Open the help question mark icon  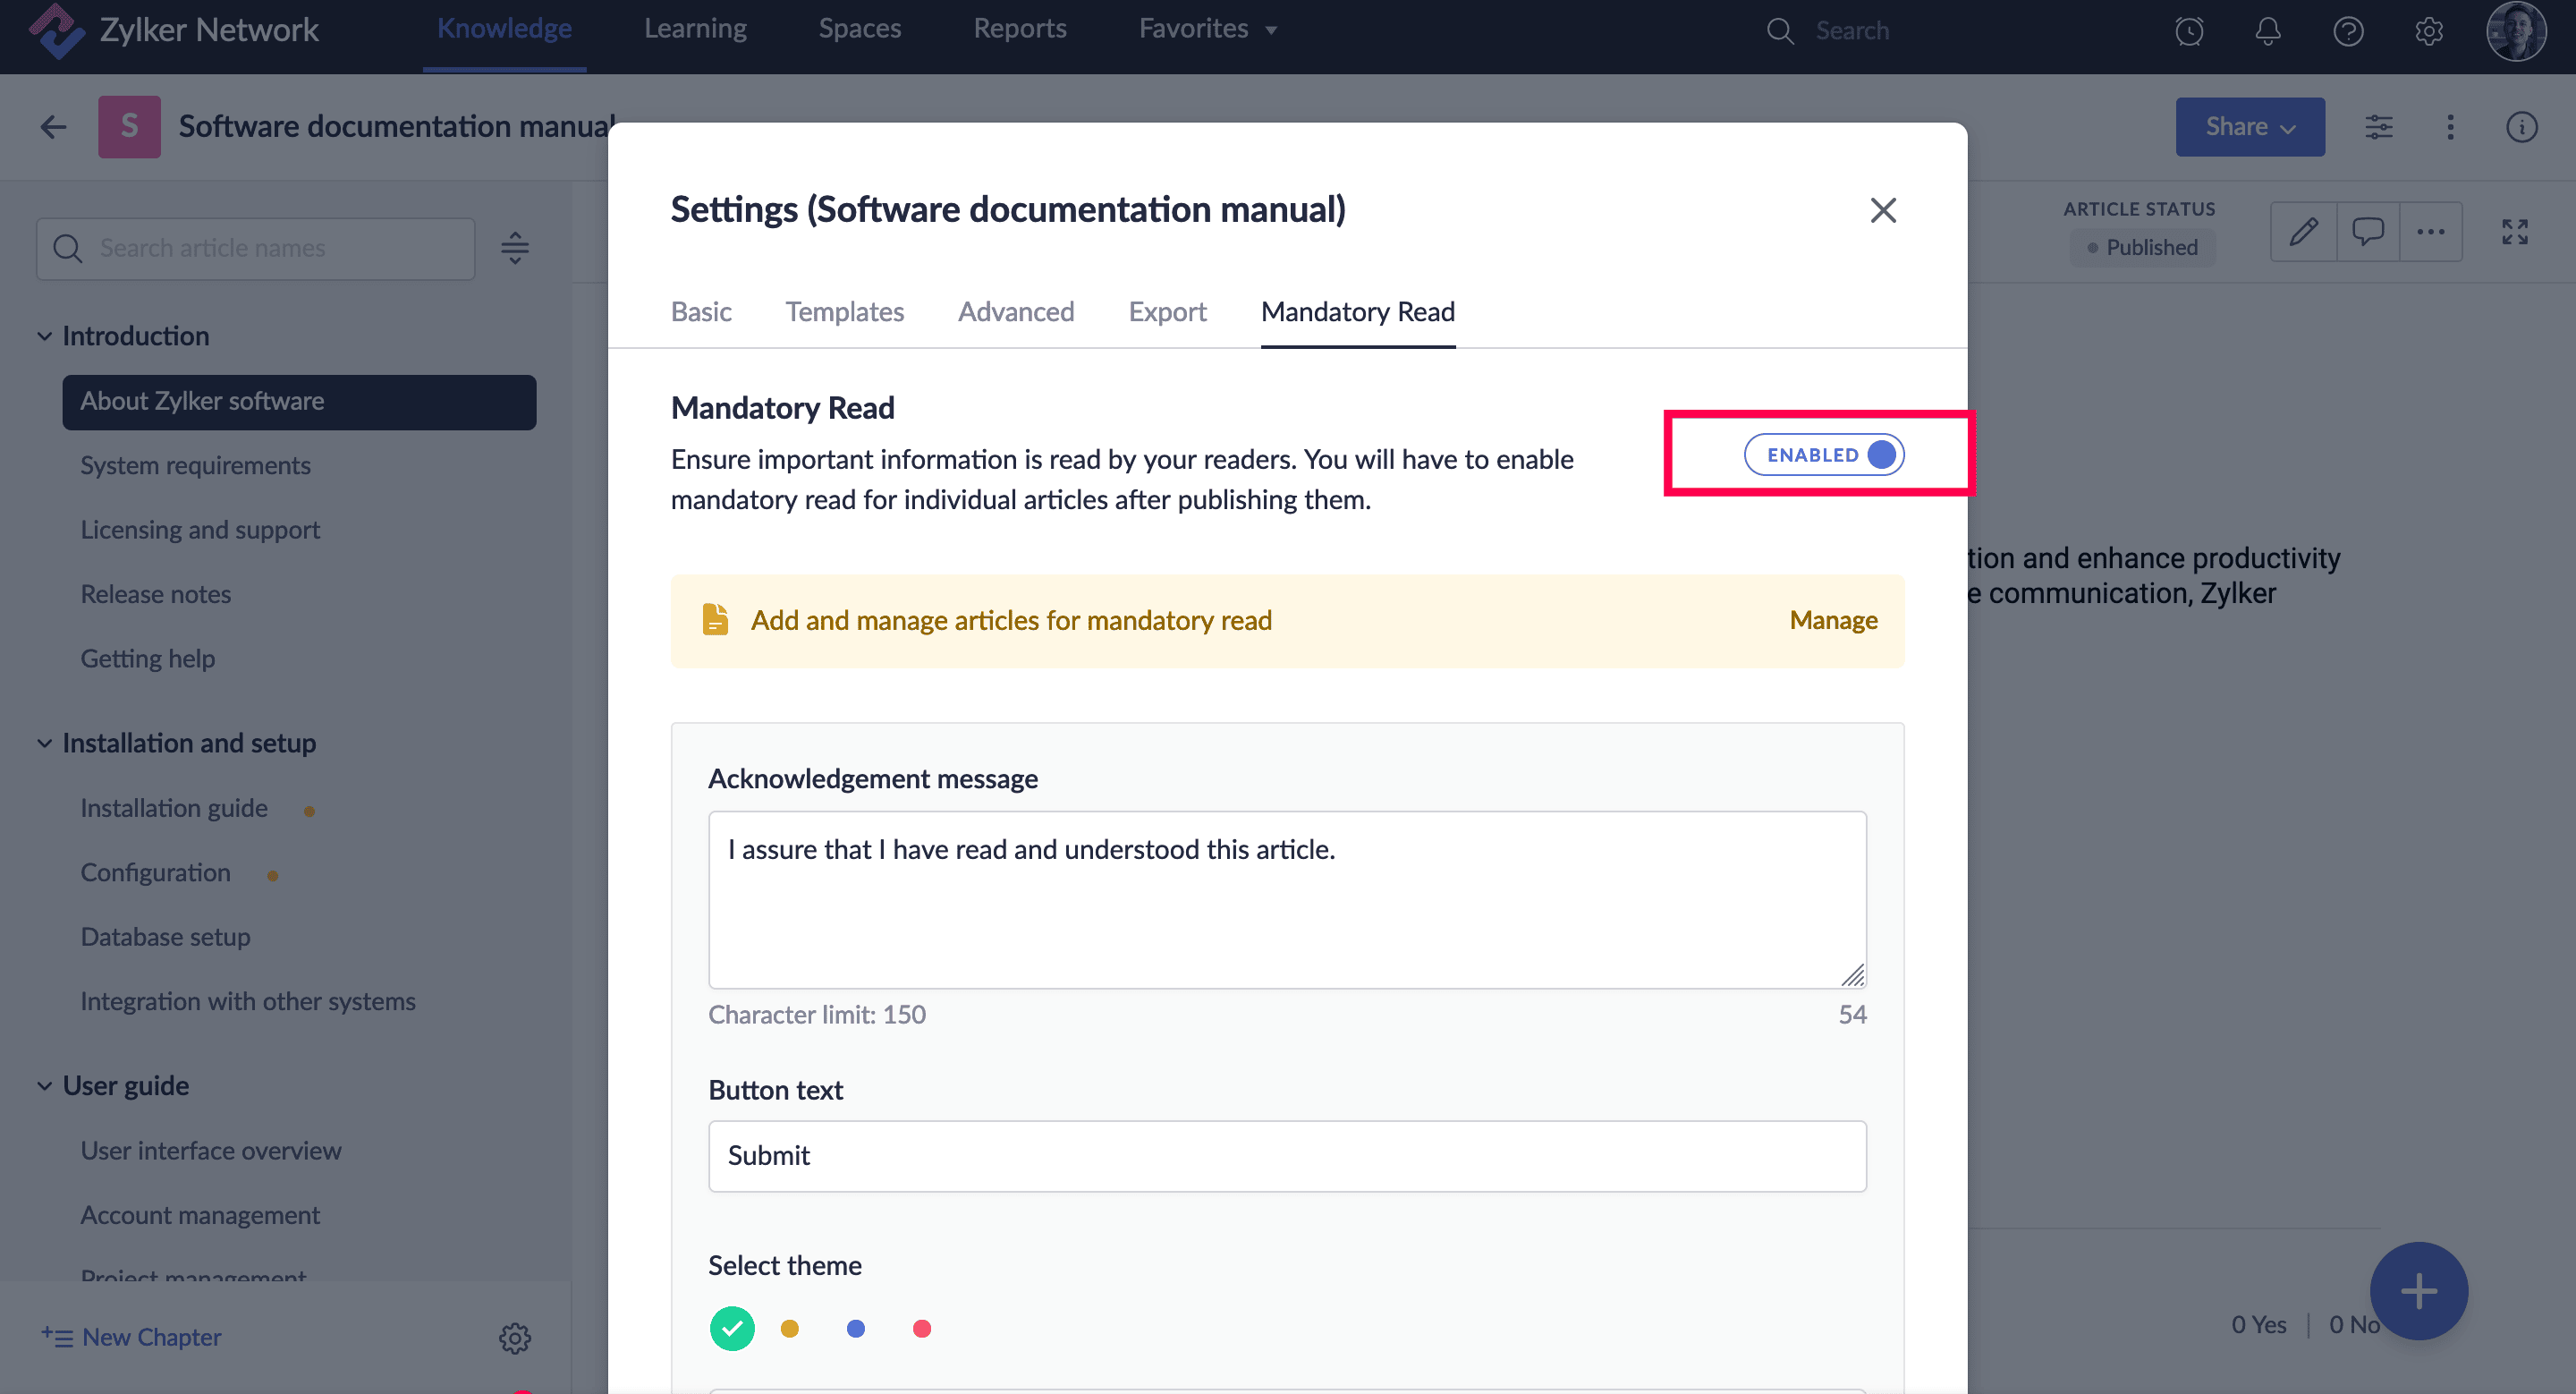[x=2348, y=31]
